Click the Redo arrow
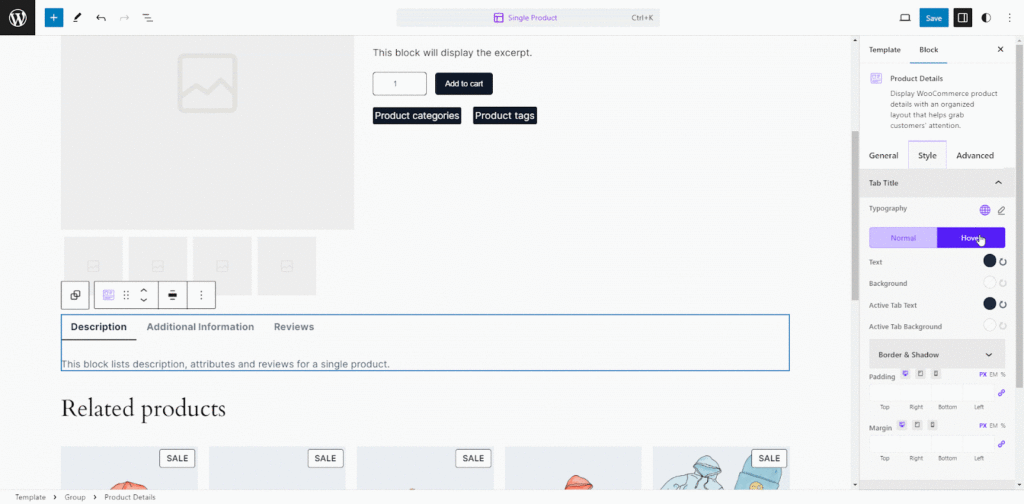The image size is (1024, 504). point(124,18)
